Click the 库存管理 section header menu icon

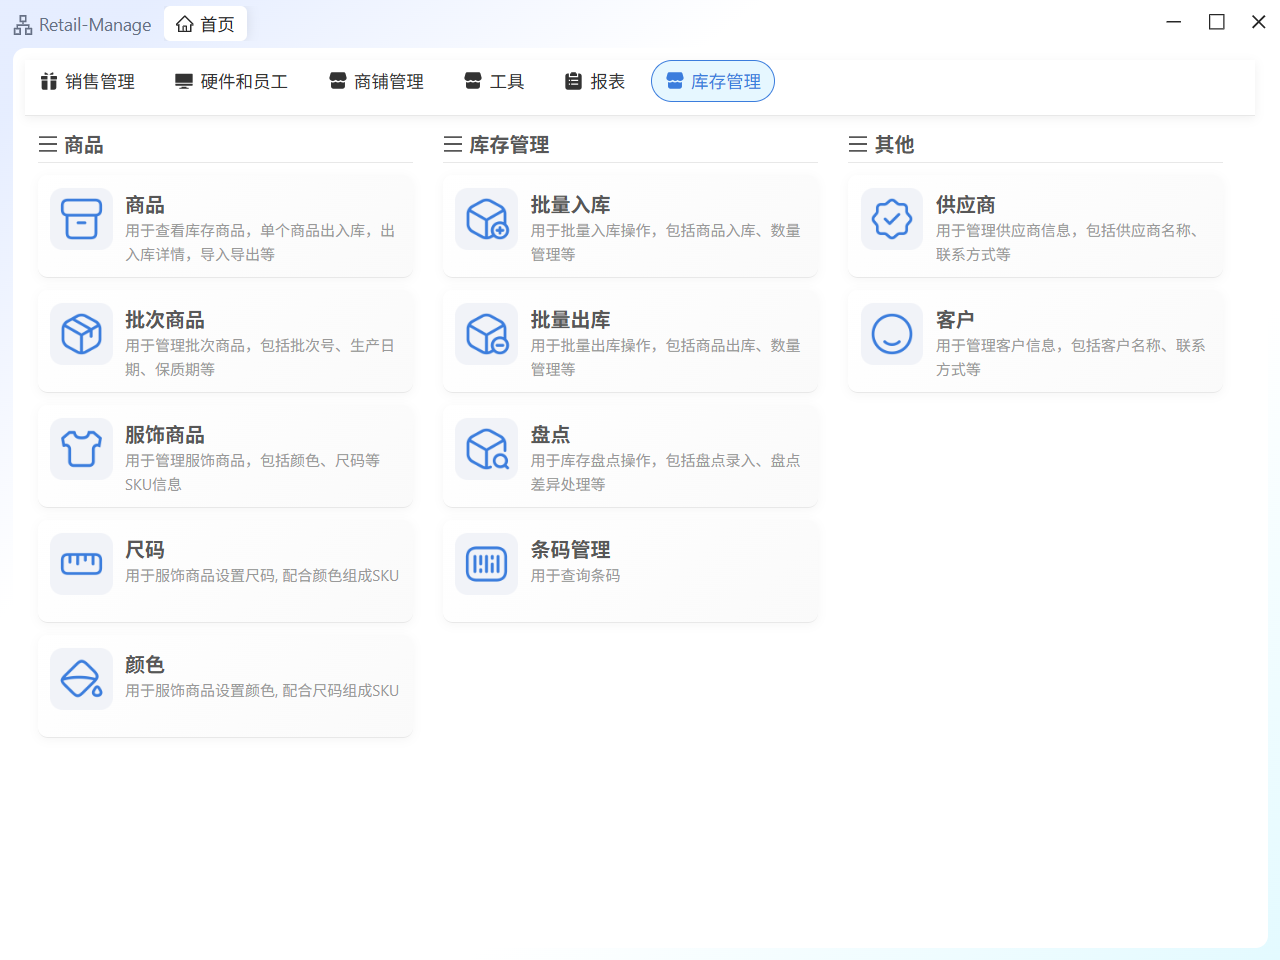coord(453,145)
